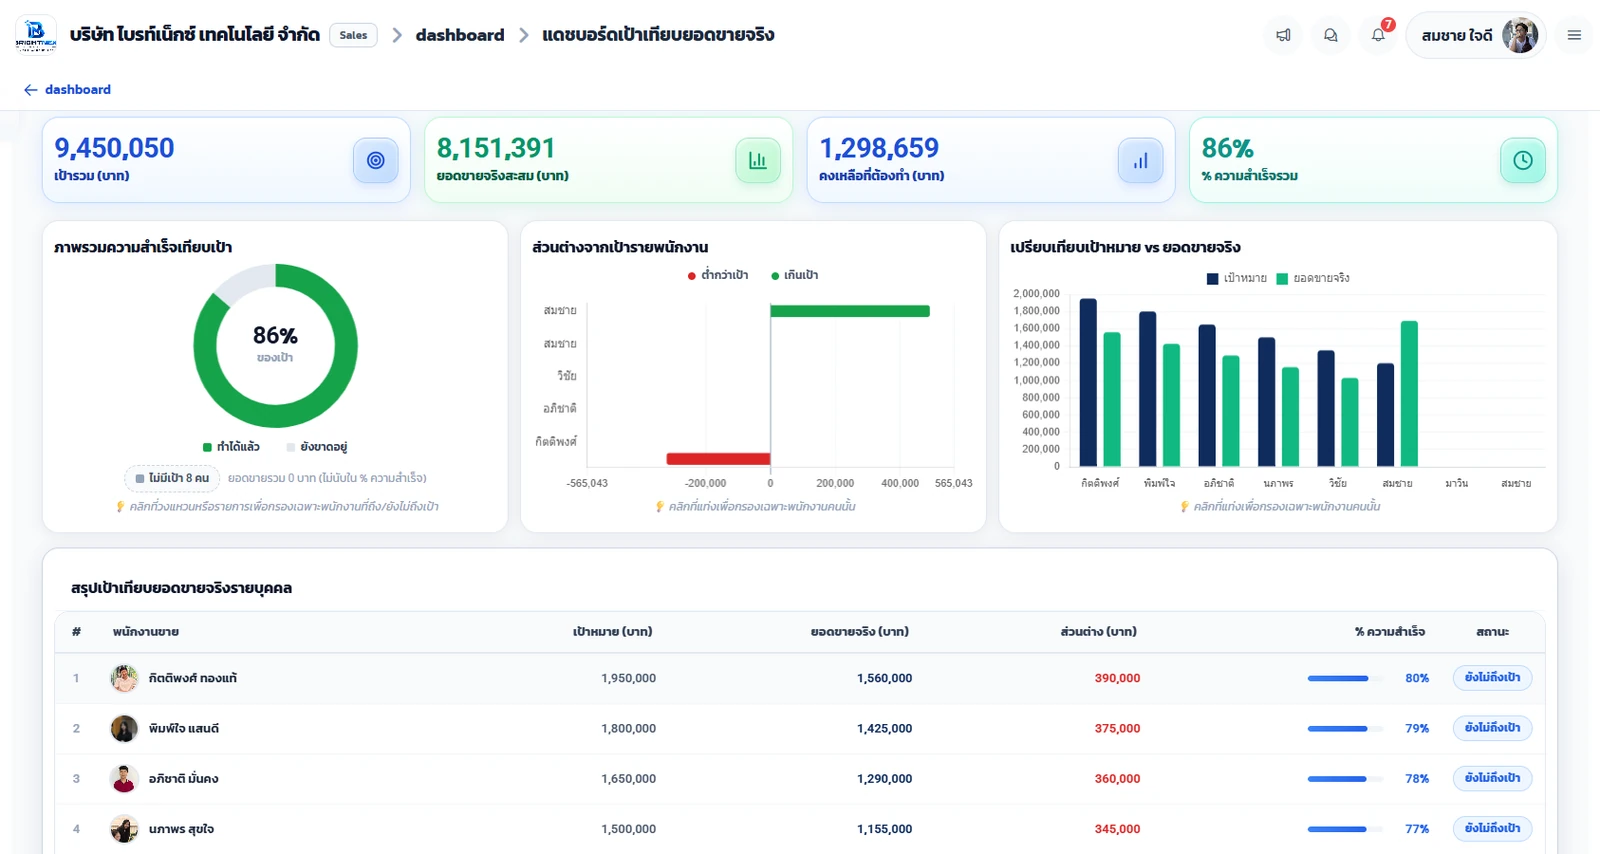Click the % ความสำเร็จ column header

(x=1390, y=632)
